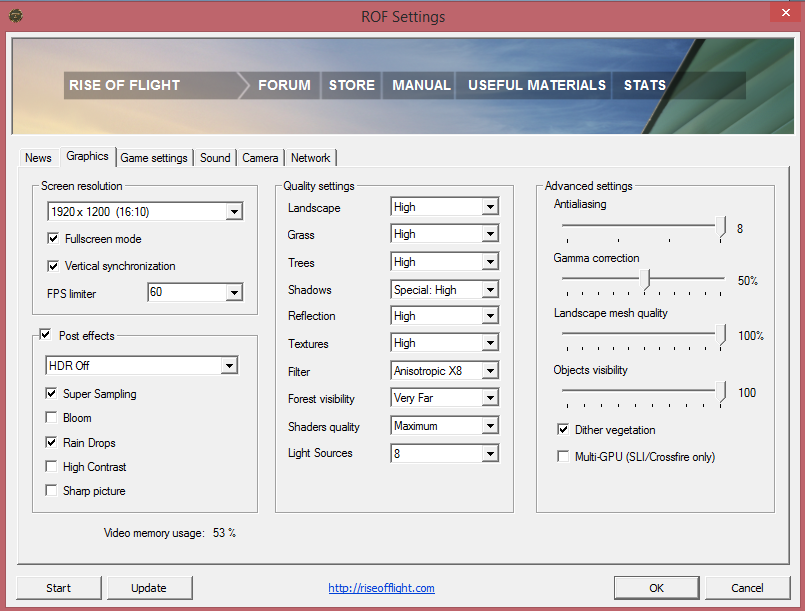Toggle the Fullscreen mode checkbox
Image resolution: width=805 pixels, height=611 pixels.
[52, 239]
